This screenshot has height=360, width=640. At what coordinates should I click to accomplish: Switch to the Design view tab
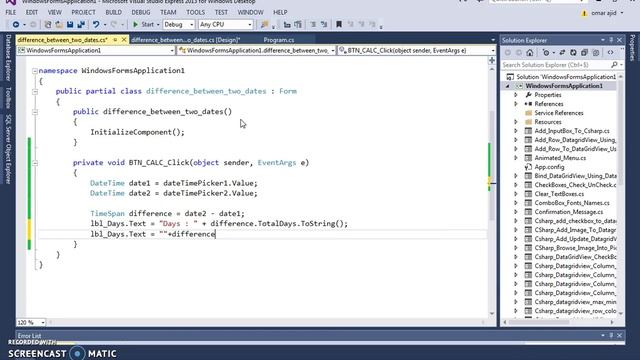pyautogui.click(x=186, y=40)
